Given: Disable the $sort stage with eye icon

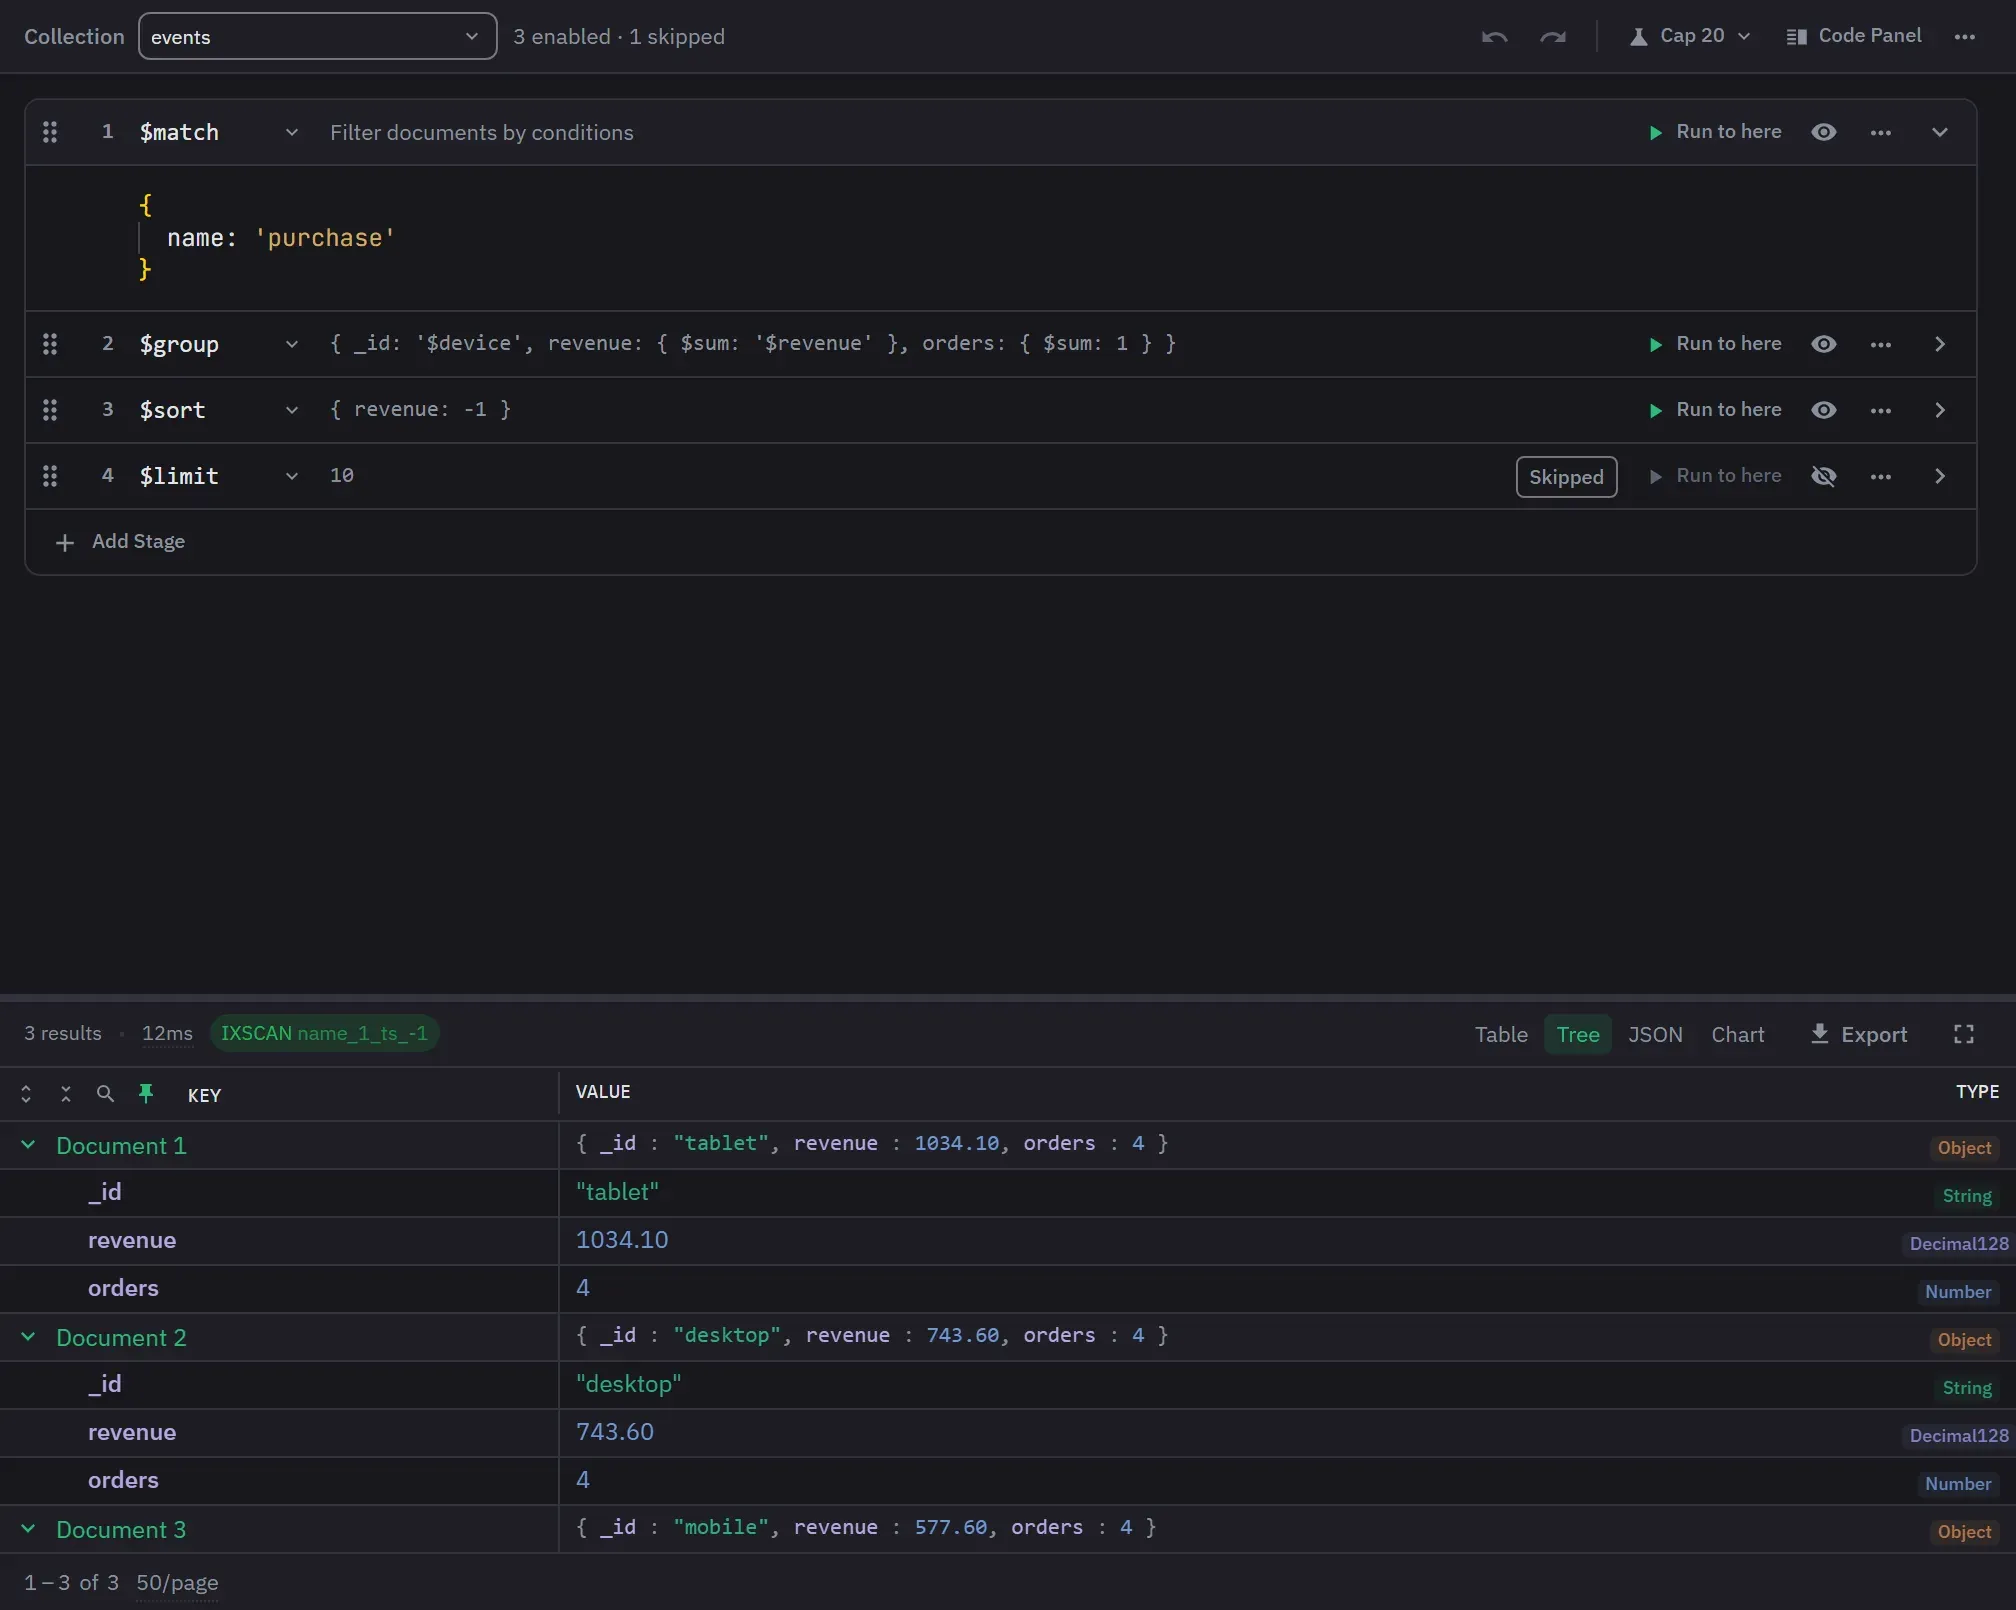Looking at the screenshot, I should tap(1823, 410).
